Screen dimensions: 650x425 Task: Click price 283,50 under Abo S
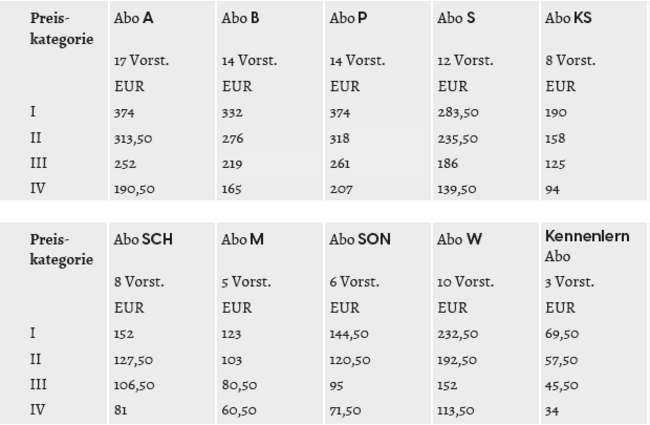coord(458,112)
